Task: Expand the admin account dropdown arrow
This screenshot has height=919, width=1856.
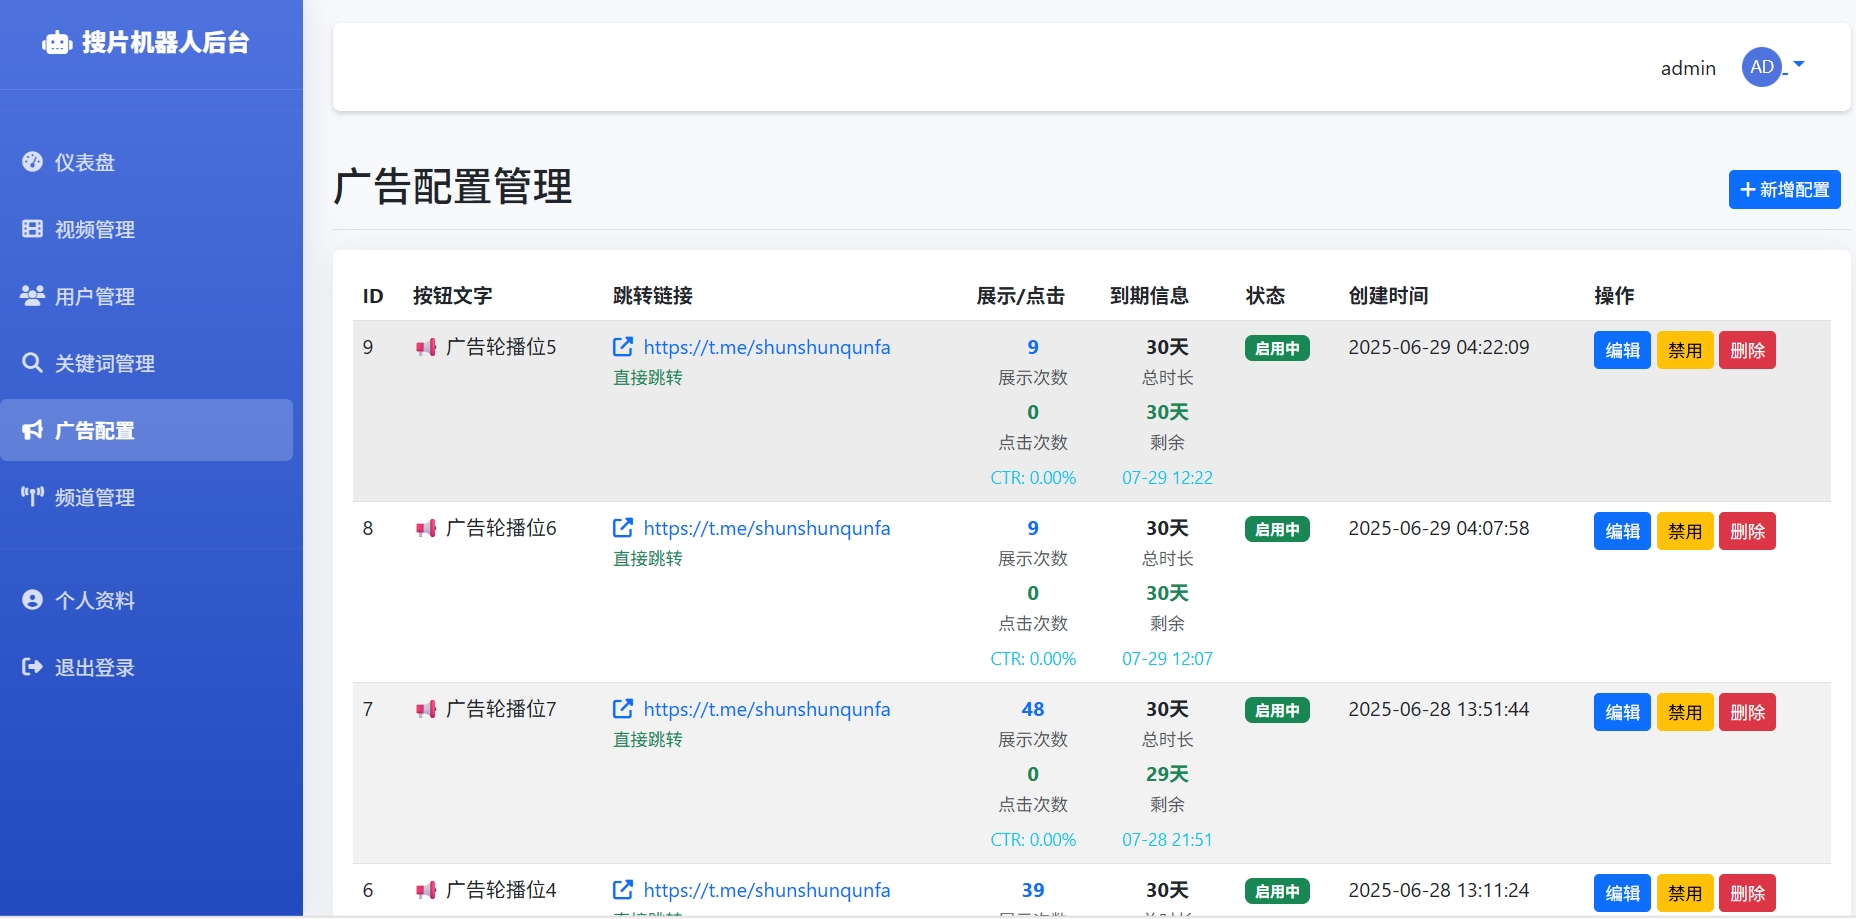Action: tap(1799, 65)
